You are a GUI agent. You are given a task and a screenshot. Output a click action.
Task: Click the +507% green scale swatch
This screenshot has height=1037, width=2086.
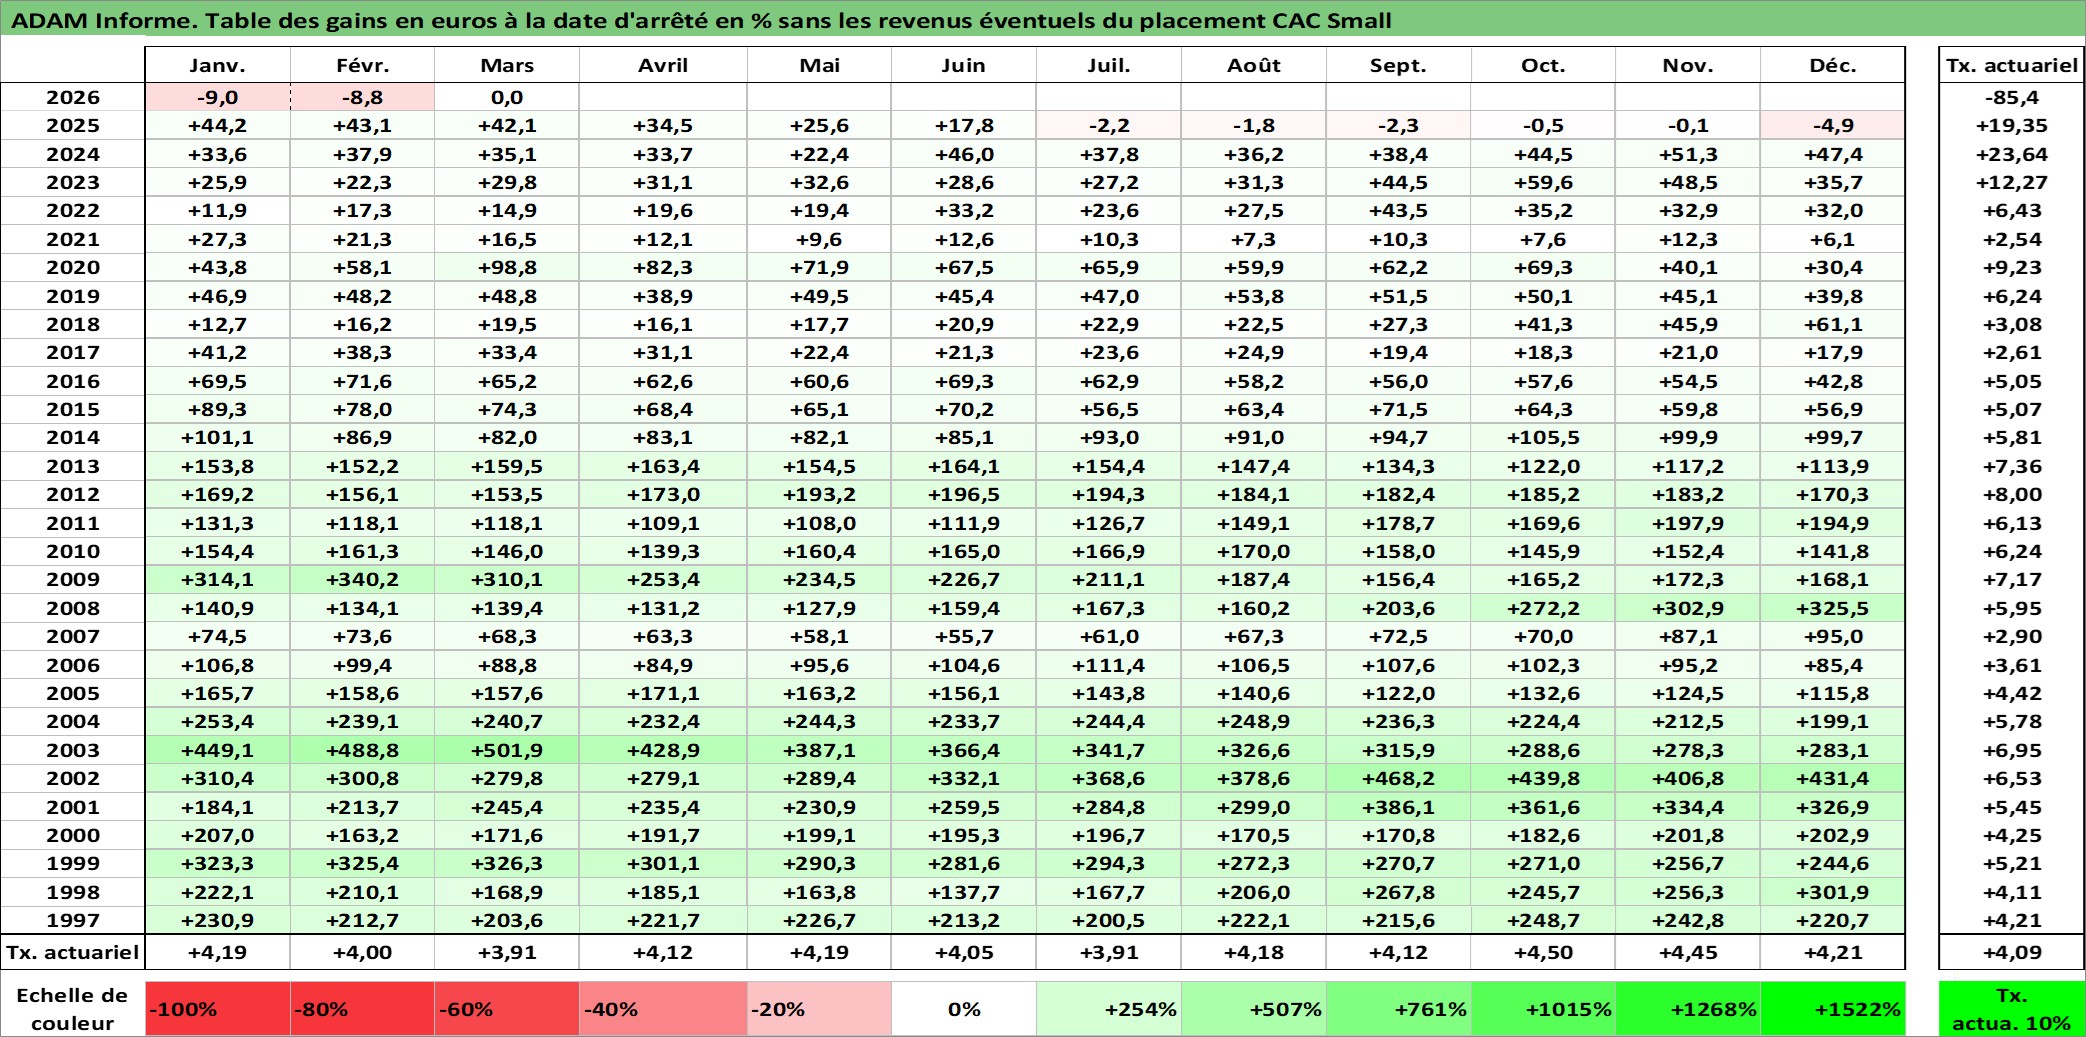(1254, 1009)
